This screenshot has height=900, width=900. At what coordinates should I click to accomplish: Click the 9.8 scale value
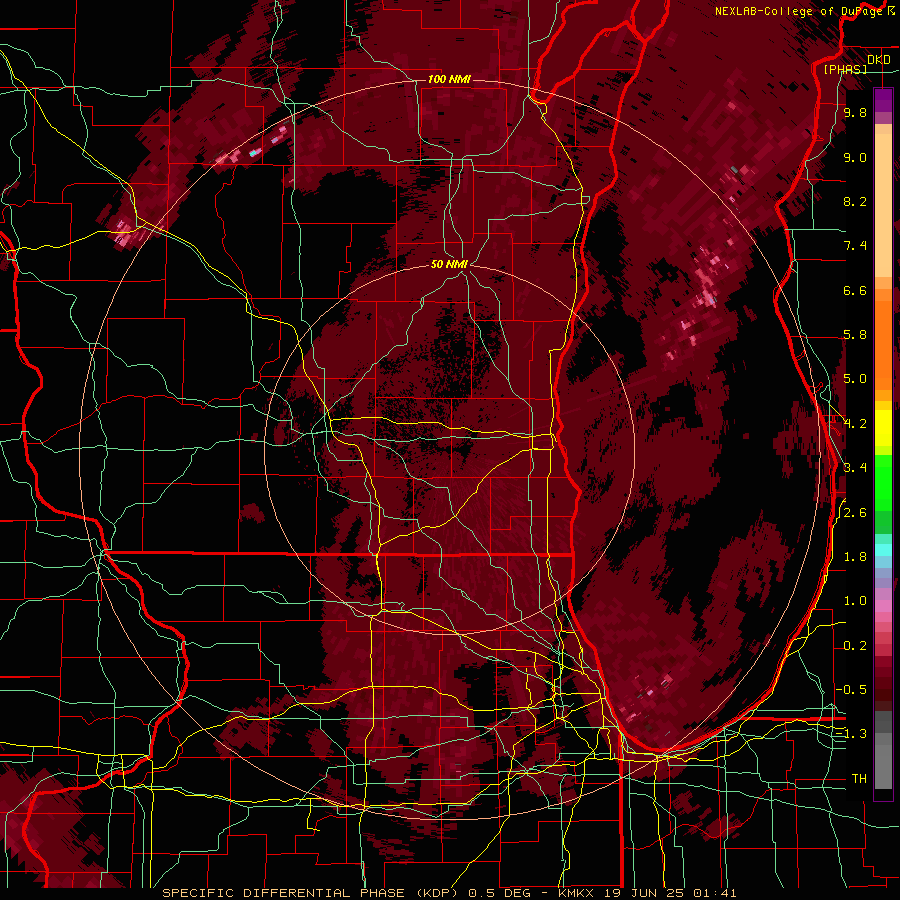[855, 113]
